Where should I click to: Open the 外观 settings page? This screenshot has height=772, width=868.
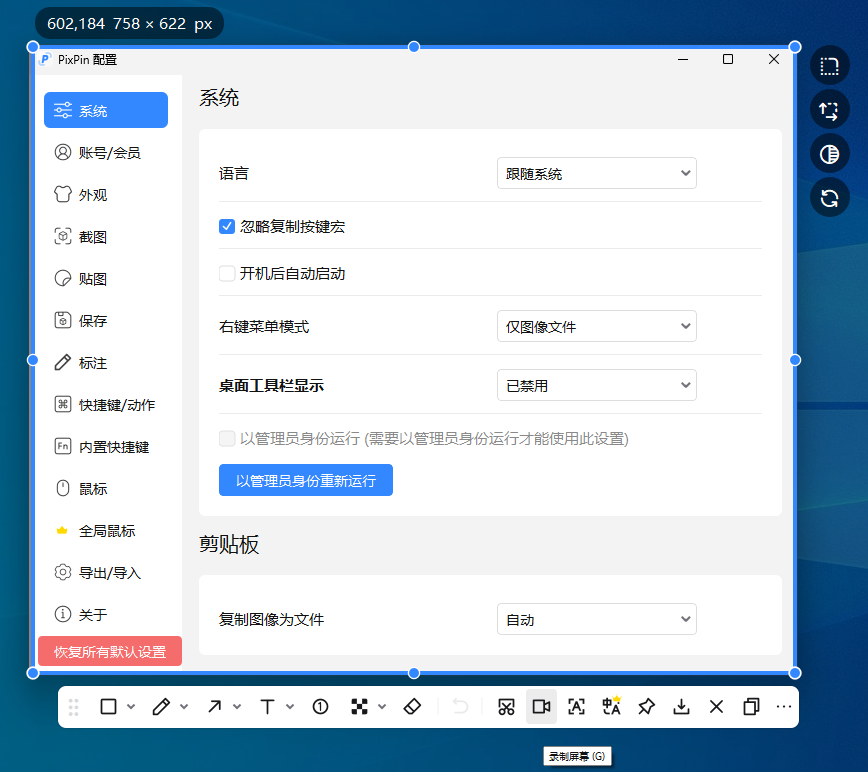(x=106, y=194)
